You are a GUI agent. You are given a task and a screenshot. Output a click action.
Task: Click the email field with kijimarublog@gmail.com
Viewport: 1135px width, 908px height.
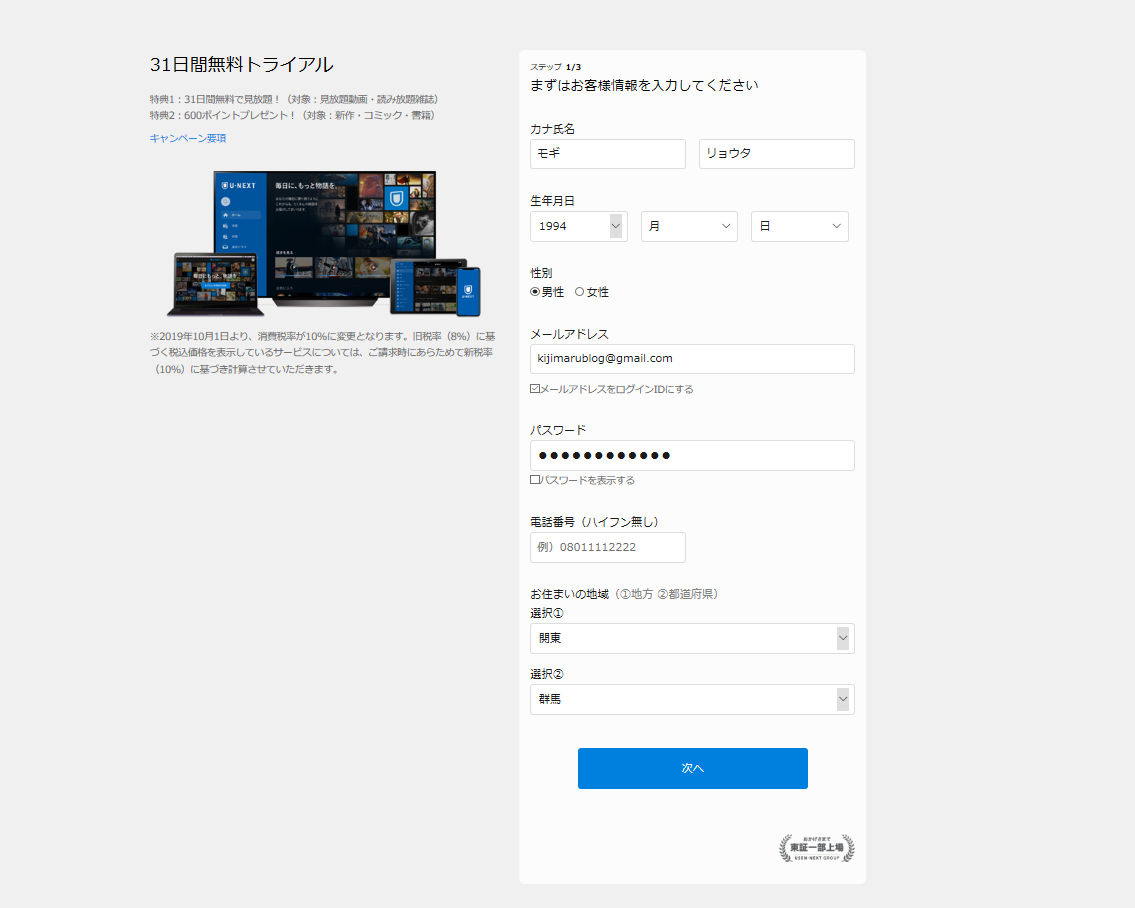tap(692, 358)
